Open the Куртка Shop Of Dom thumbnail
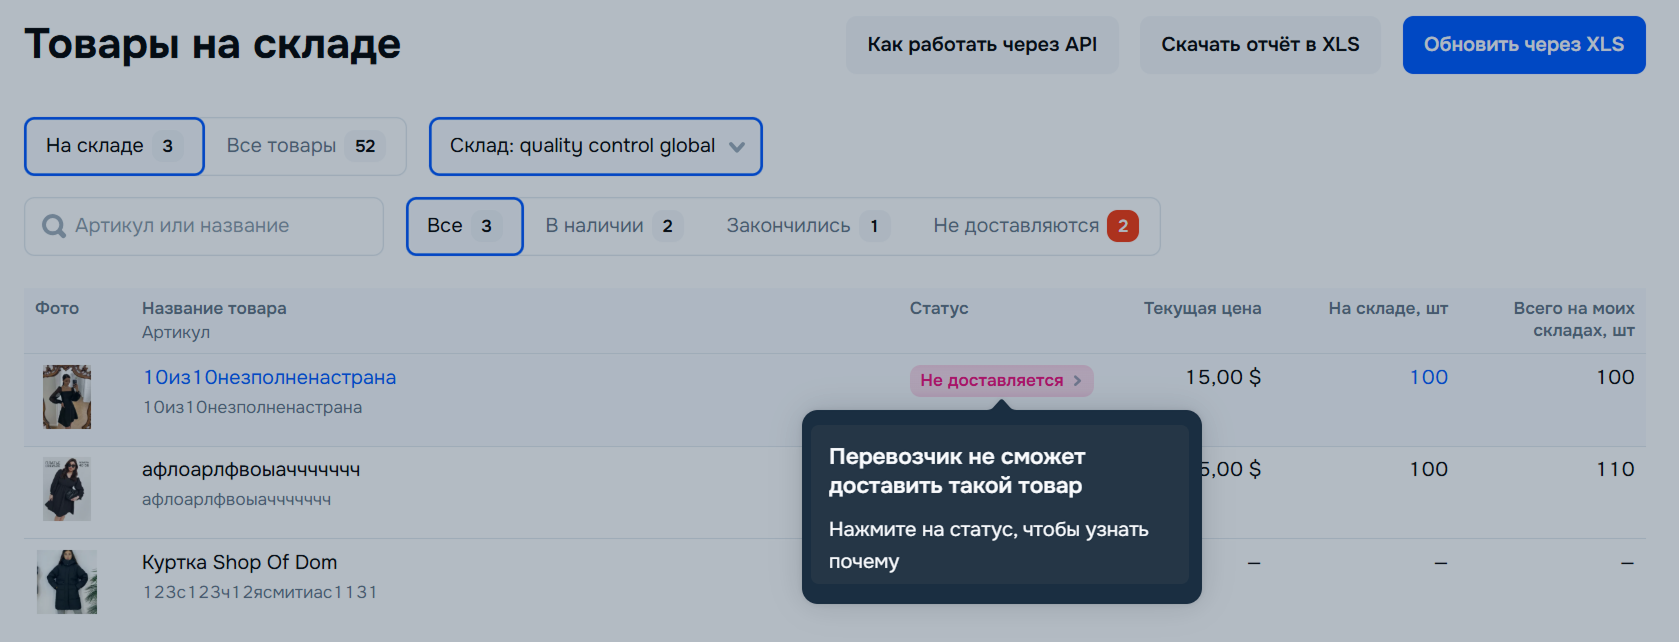This screenshot has width=1679, height=642. 67,582
